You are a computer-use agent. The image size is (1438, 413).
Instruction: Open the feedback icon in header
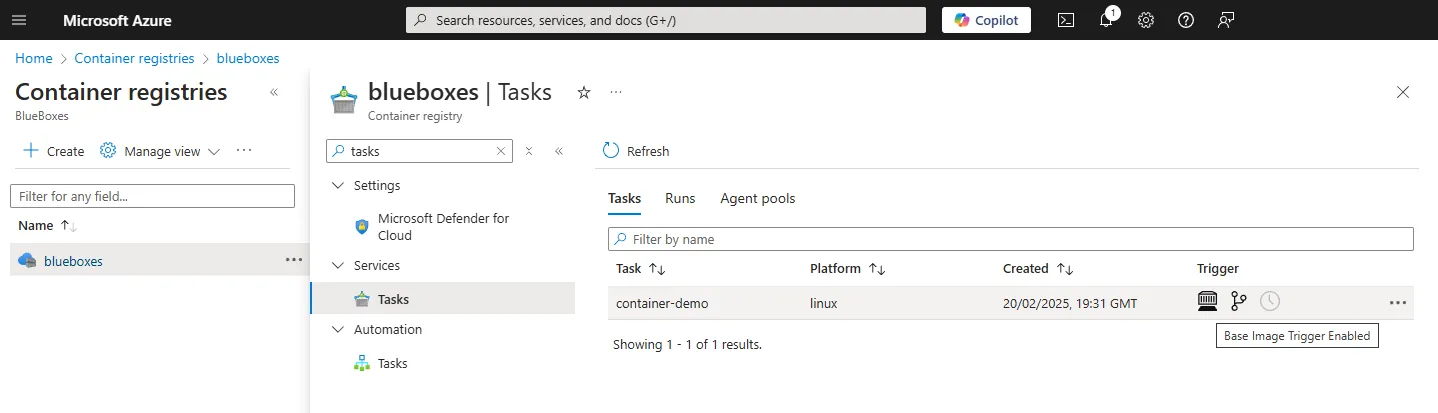click(1226, 20)
